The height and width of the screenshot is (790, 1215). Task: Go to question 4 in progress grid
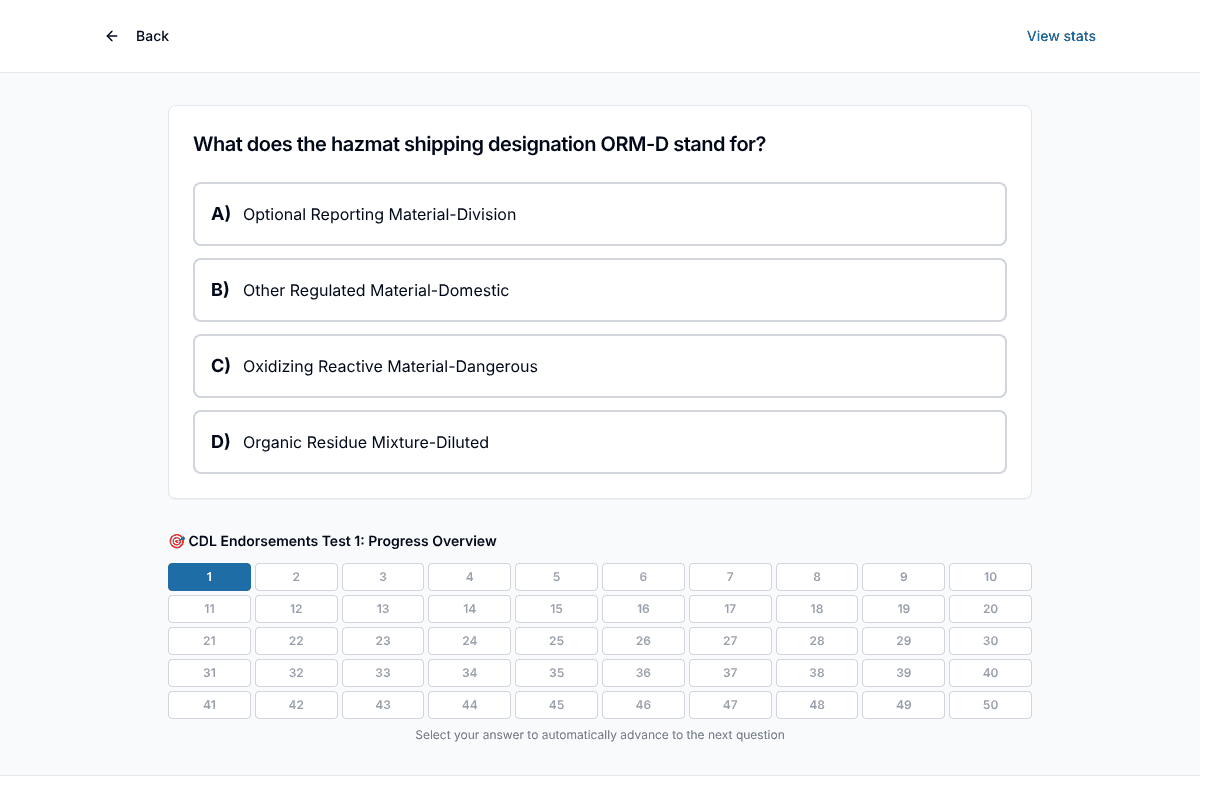470,577
